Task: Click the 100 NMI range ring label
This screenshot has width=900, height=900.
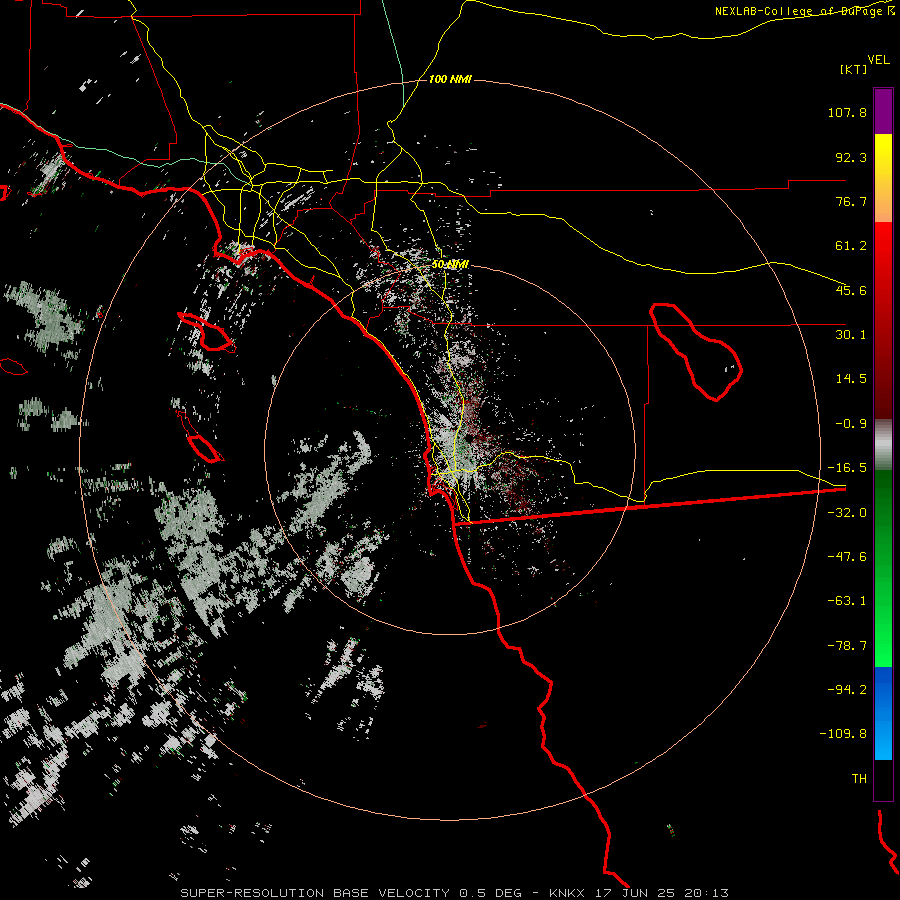Action: coord(450,79)
